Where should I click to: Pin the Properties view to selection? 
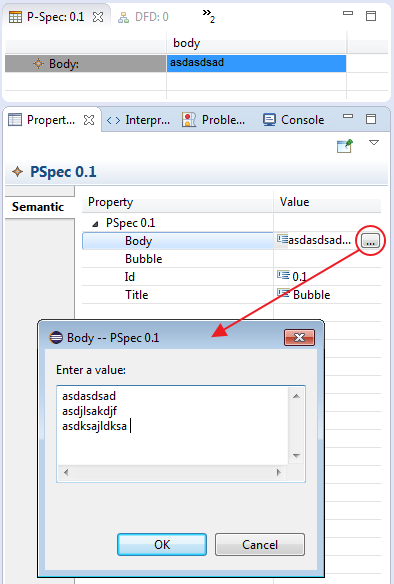[x=344, y=146]
